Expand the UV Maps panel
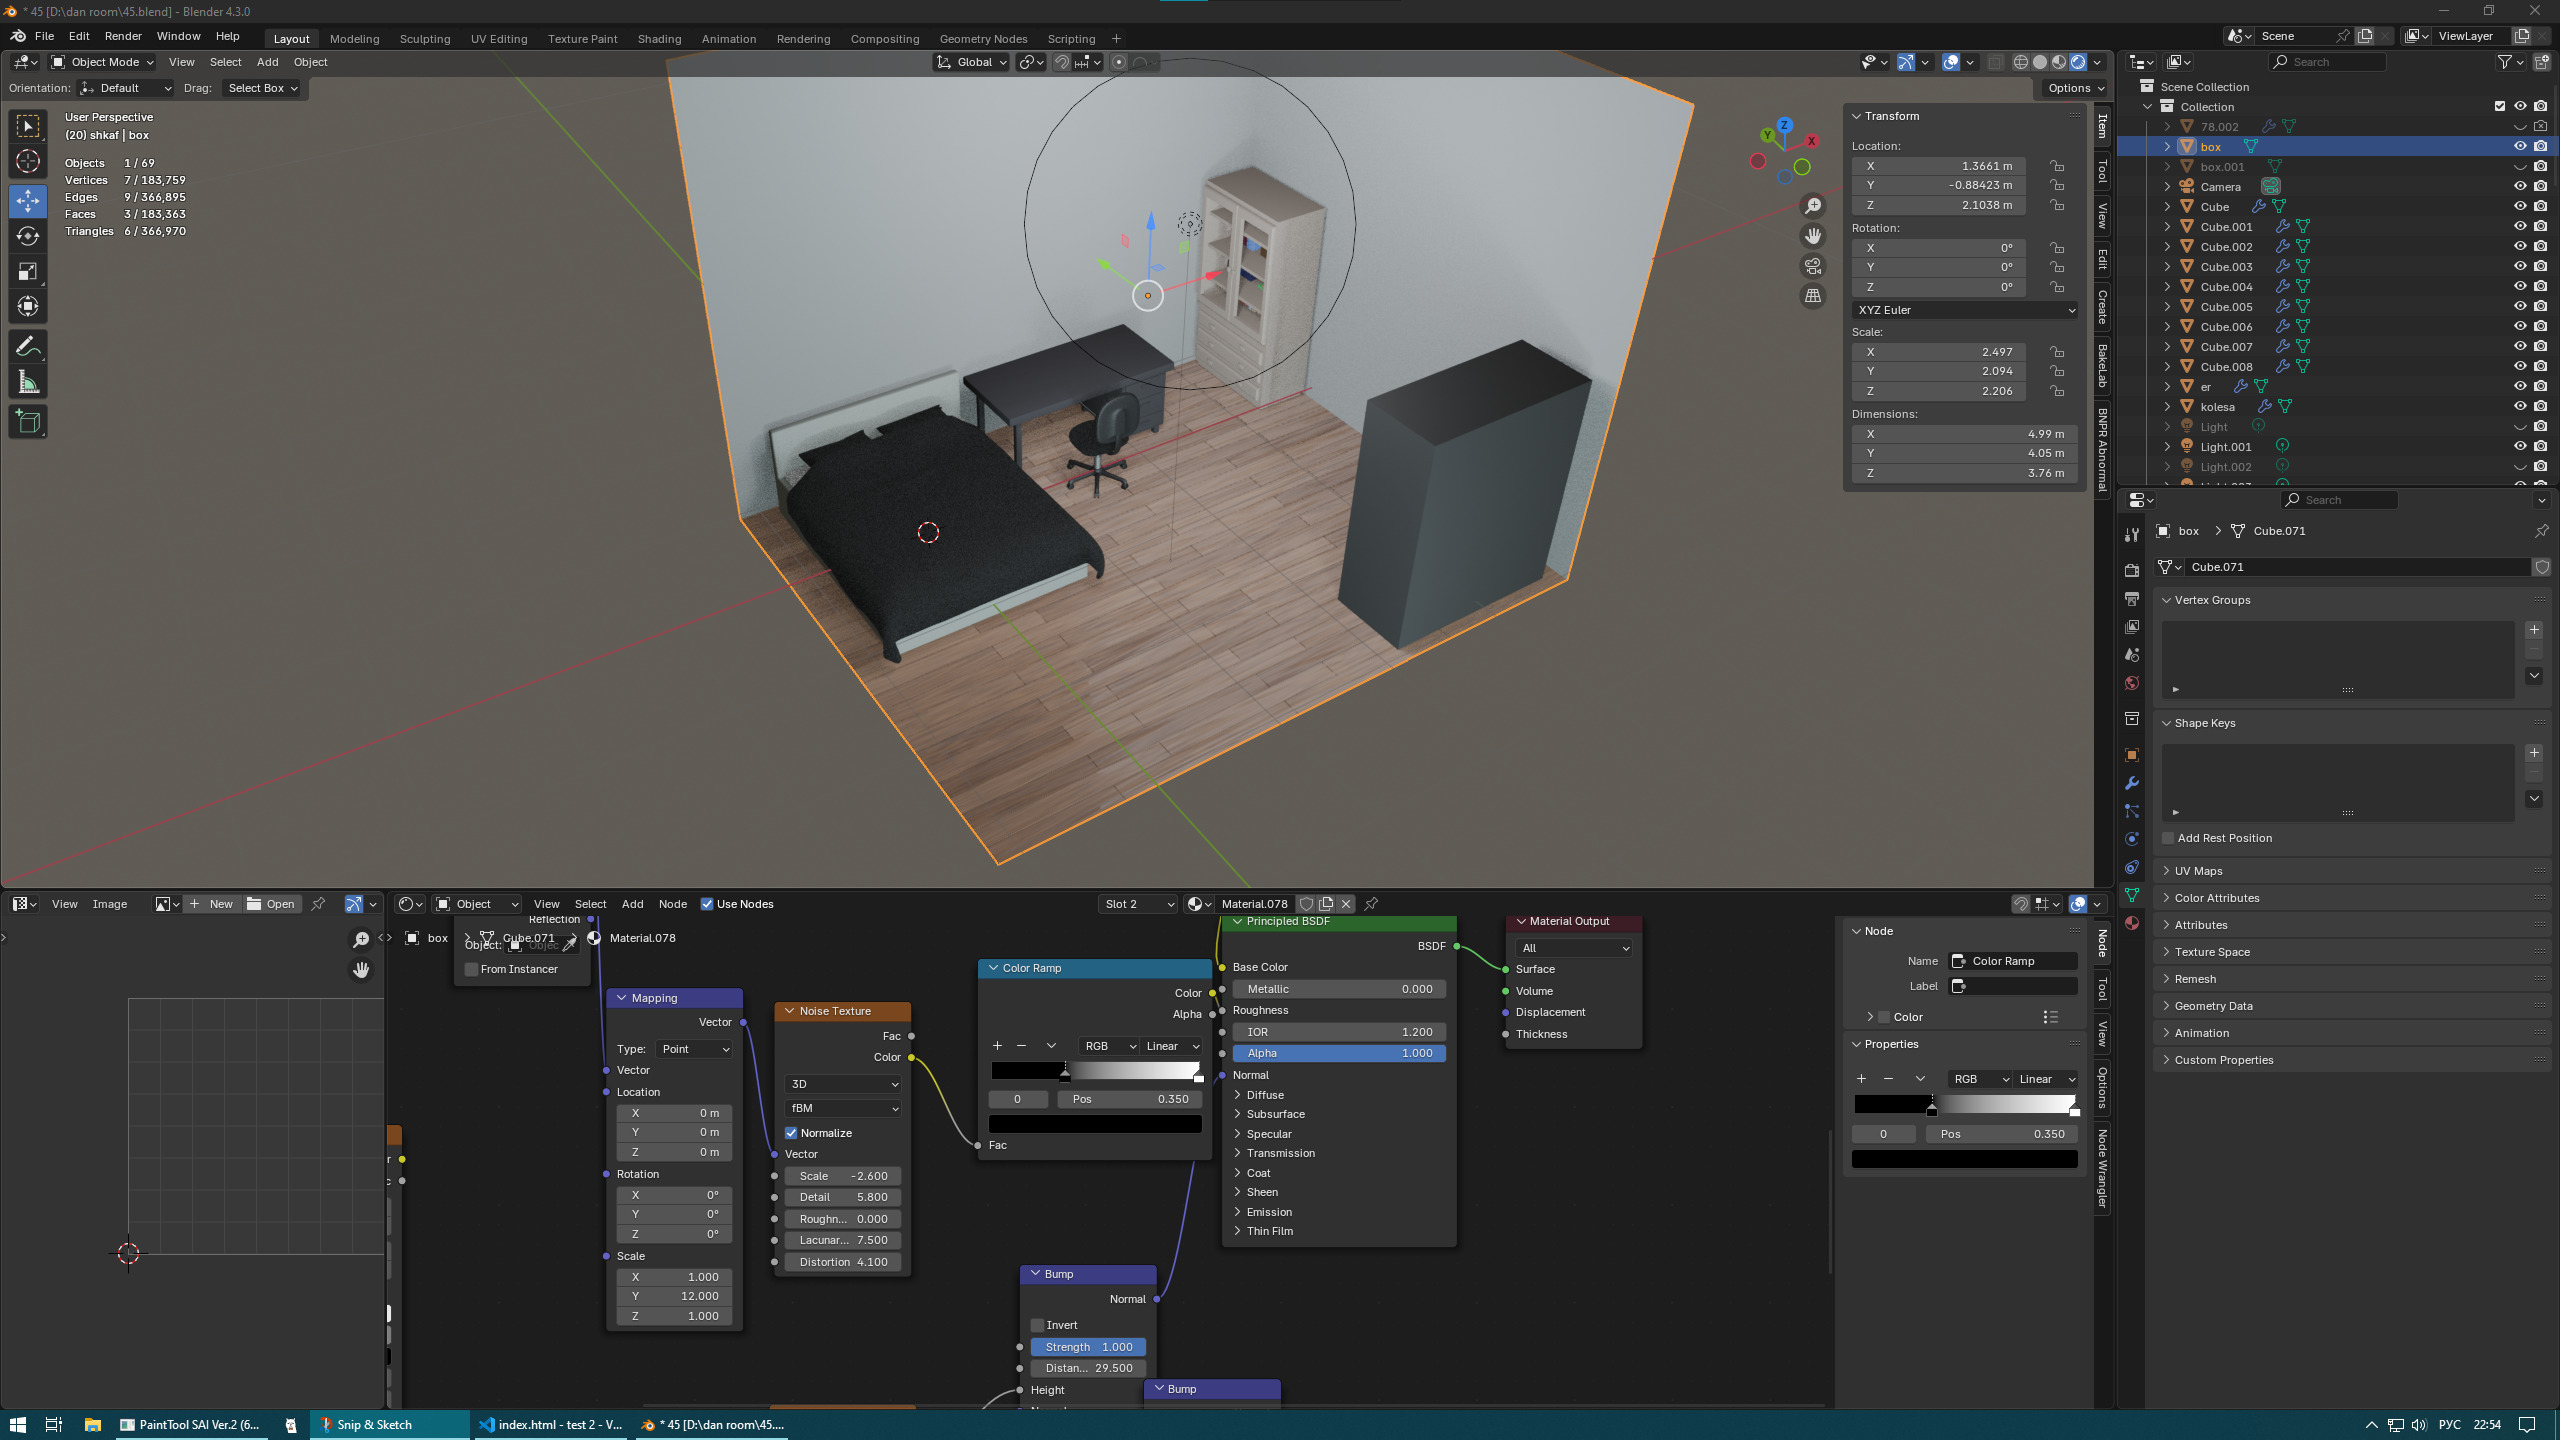2560x1440 pixels. (x=2198, y=871)
